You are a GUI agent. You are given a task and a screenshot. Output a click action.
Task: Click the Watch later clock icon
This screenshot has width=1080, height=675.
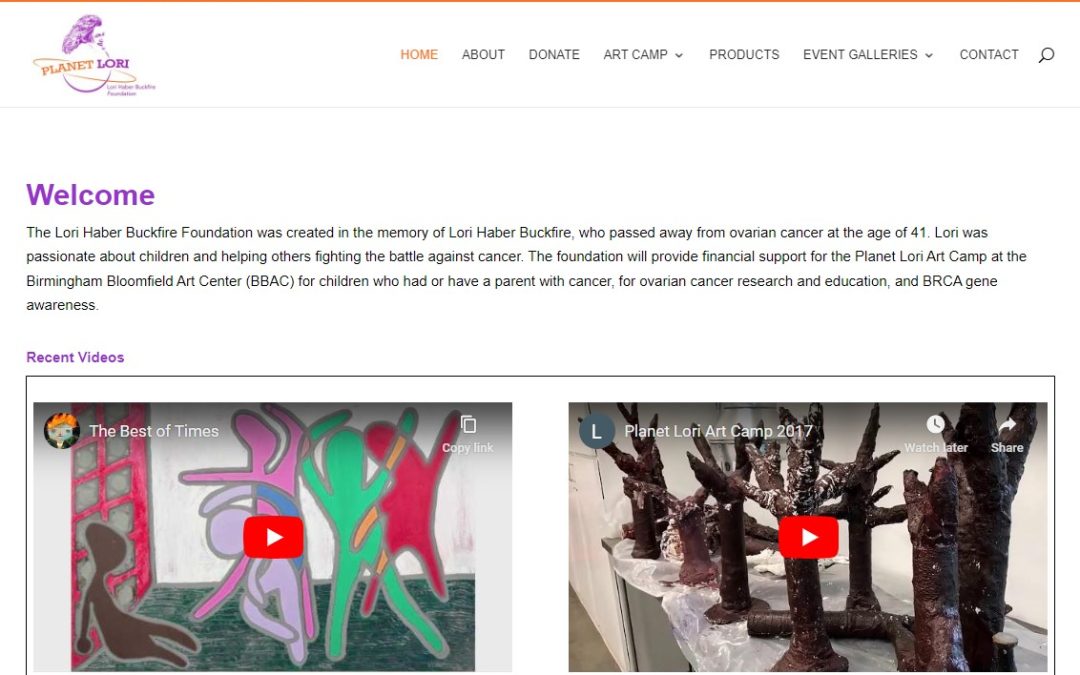tap(935, 424)
